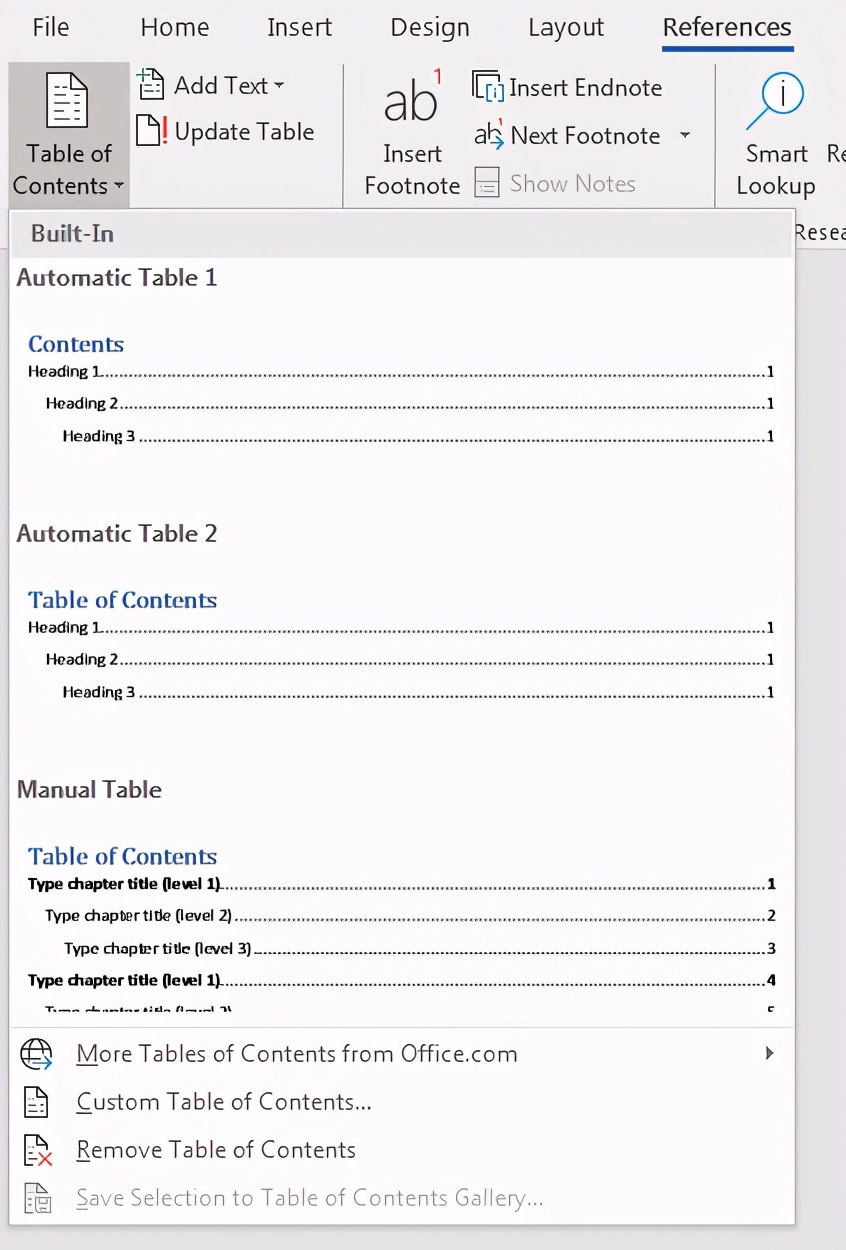Screen dimensions: 846x1250
Task: Switch to the Home tab
Action: (175, 27)
